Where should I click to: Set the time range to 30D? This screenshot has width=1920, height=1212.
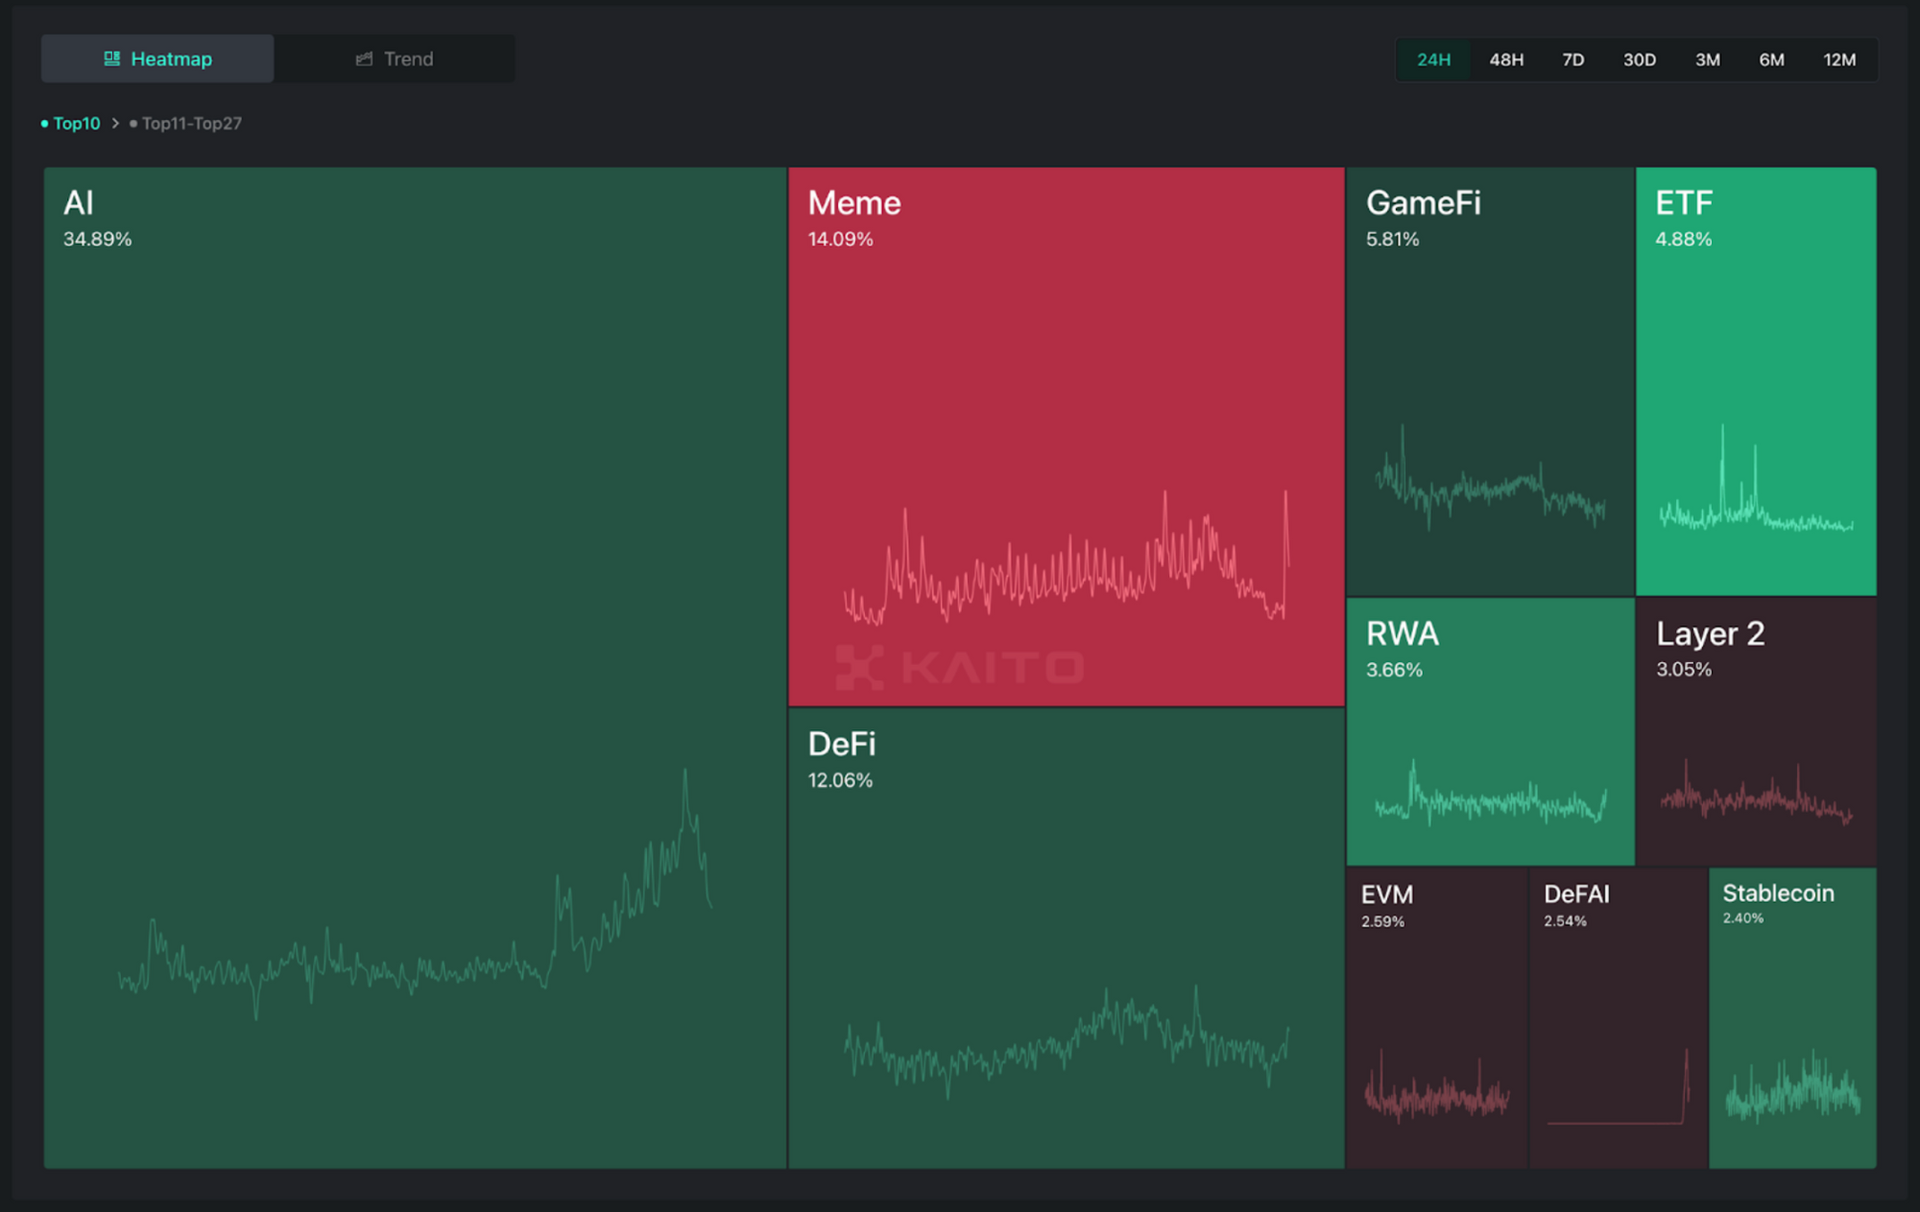click(1639, 60)
